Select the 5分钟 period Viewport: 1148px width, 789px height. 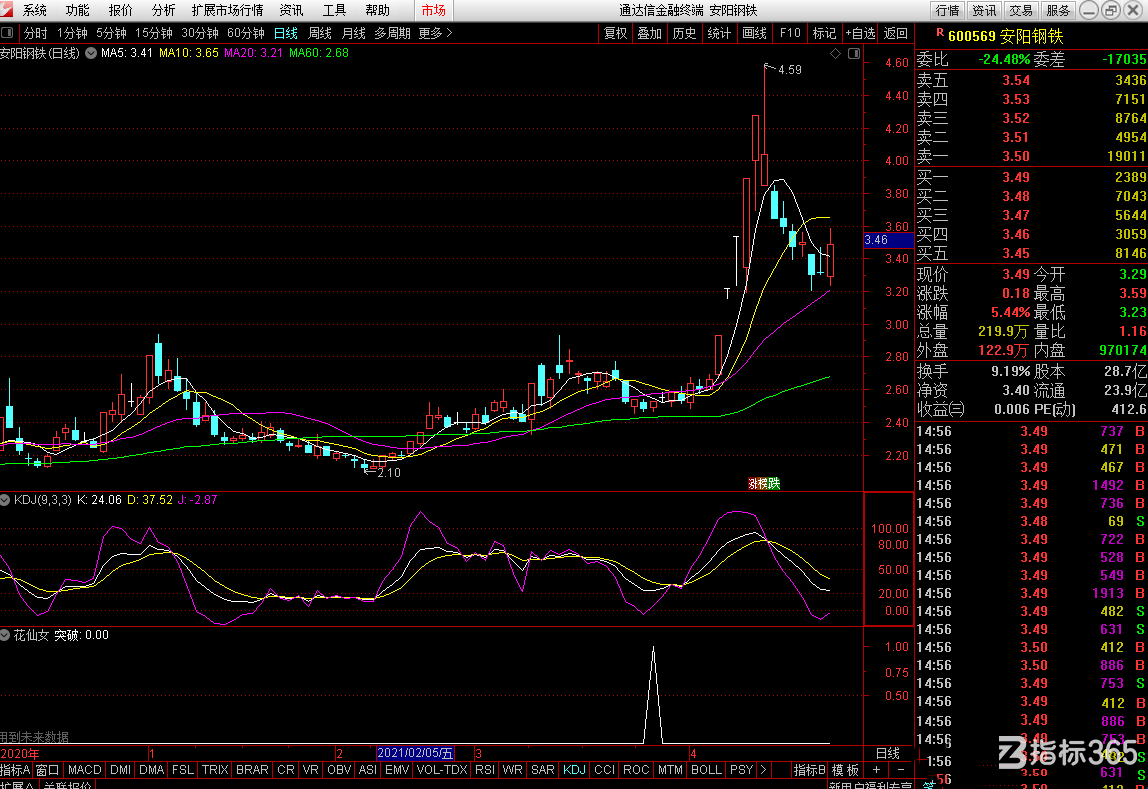[x=111, y=33]
